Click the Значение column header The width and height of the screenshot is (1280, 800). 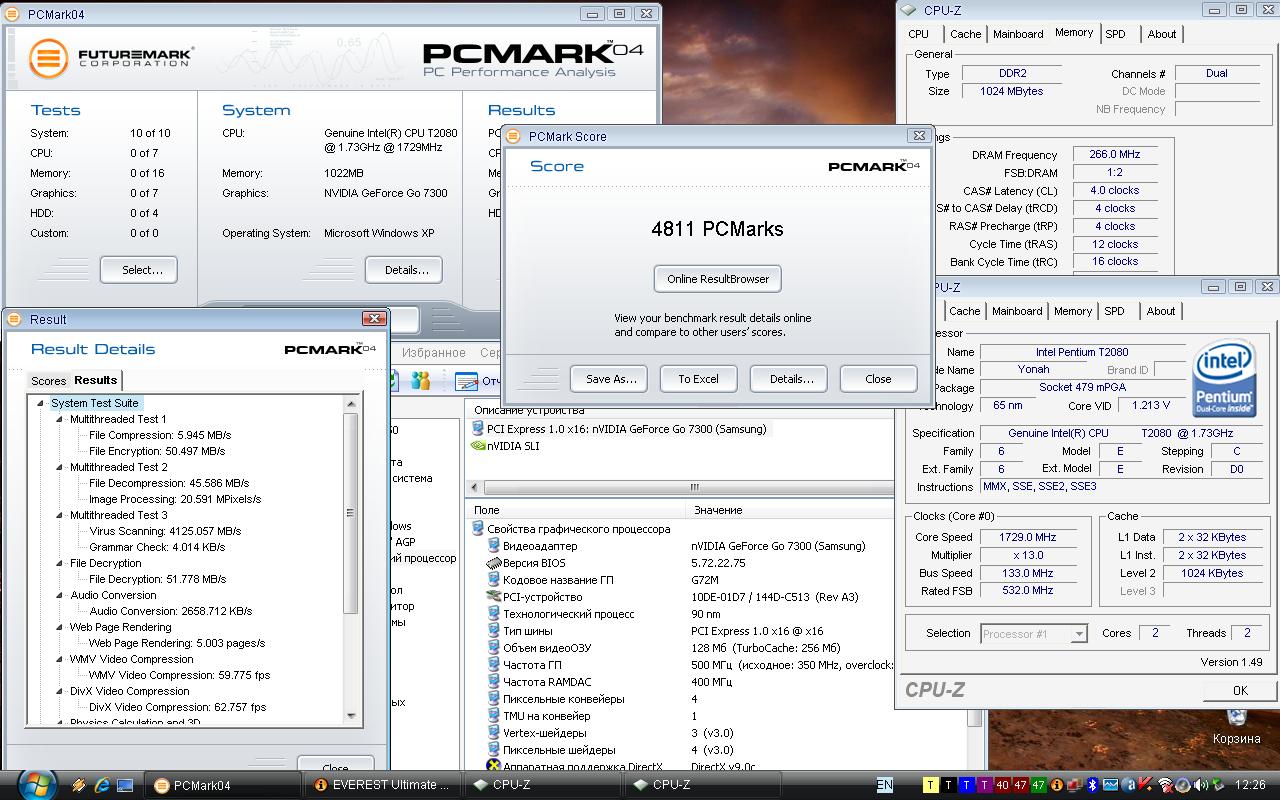coord(788,510)
